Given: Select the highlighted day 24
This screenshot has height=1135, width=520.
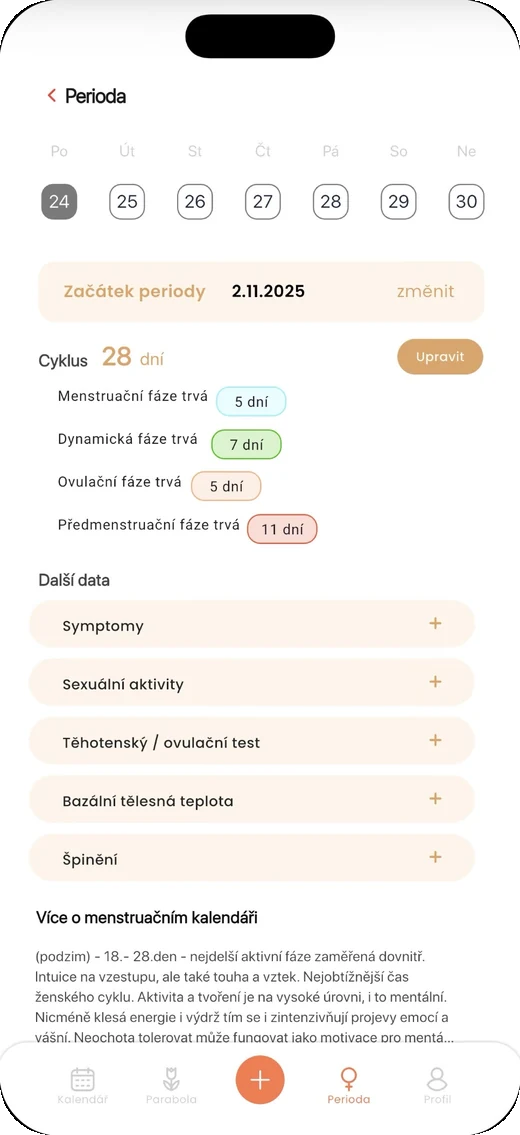Looking at the screenshot, I should tap(59, 202).
